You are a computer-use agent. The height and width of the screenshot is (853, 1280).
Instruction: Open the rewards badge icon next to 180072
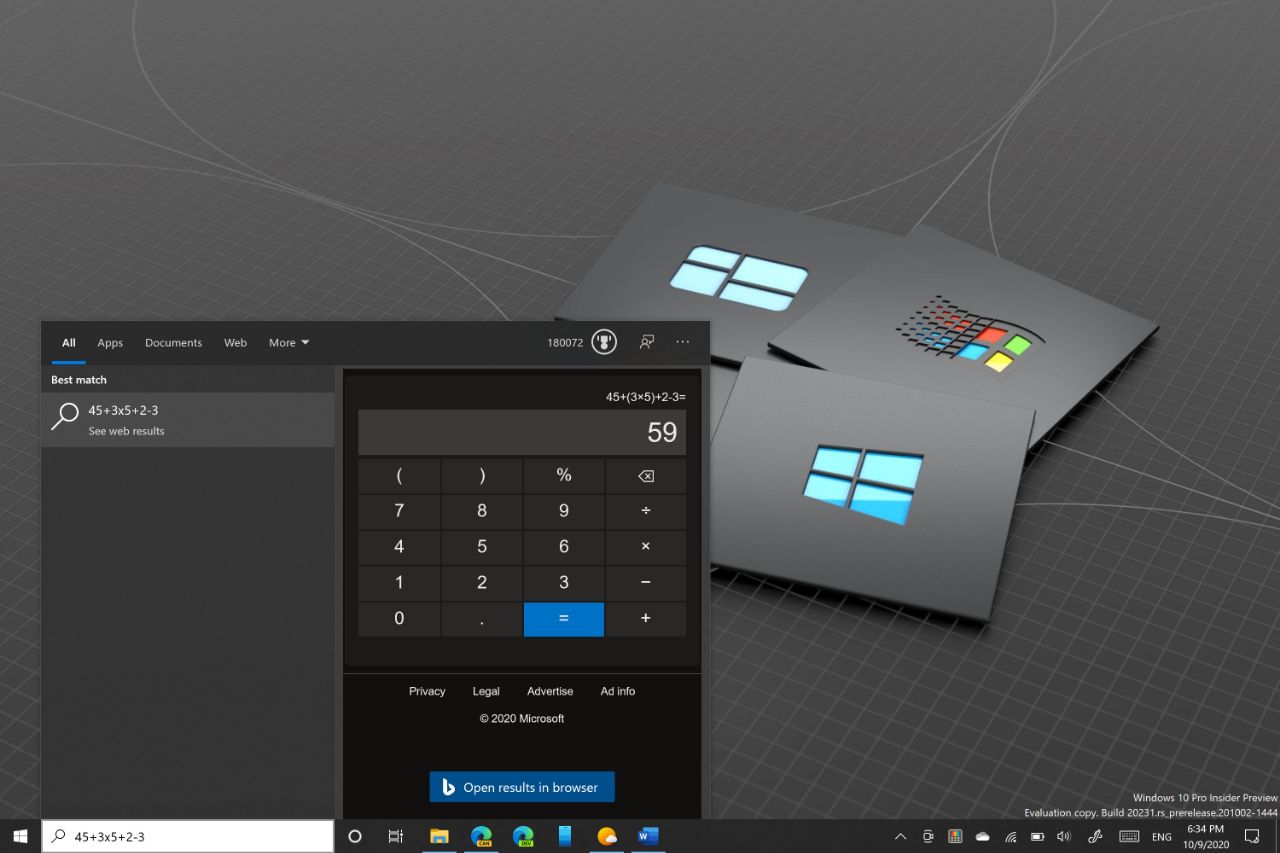(604, 342)
